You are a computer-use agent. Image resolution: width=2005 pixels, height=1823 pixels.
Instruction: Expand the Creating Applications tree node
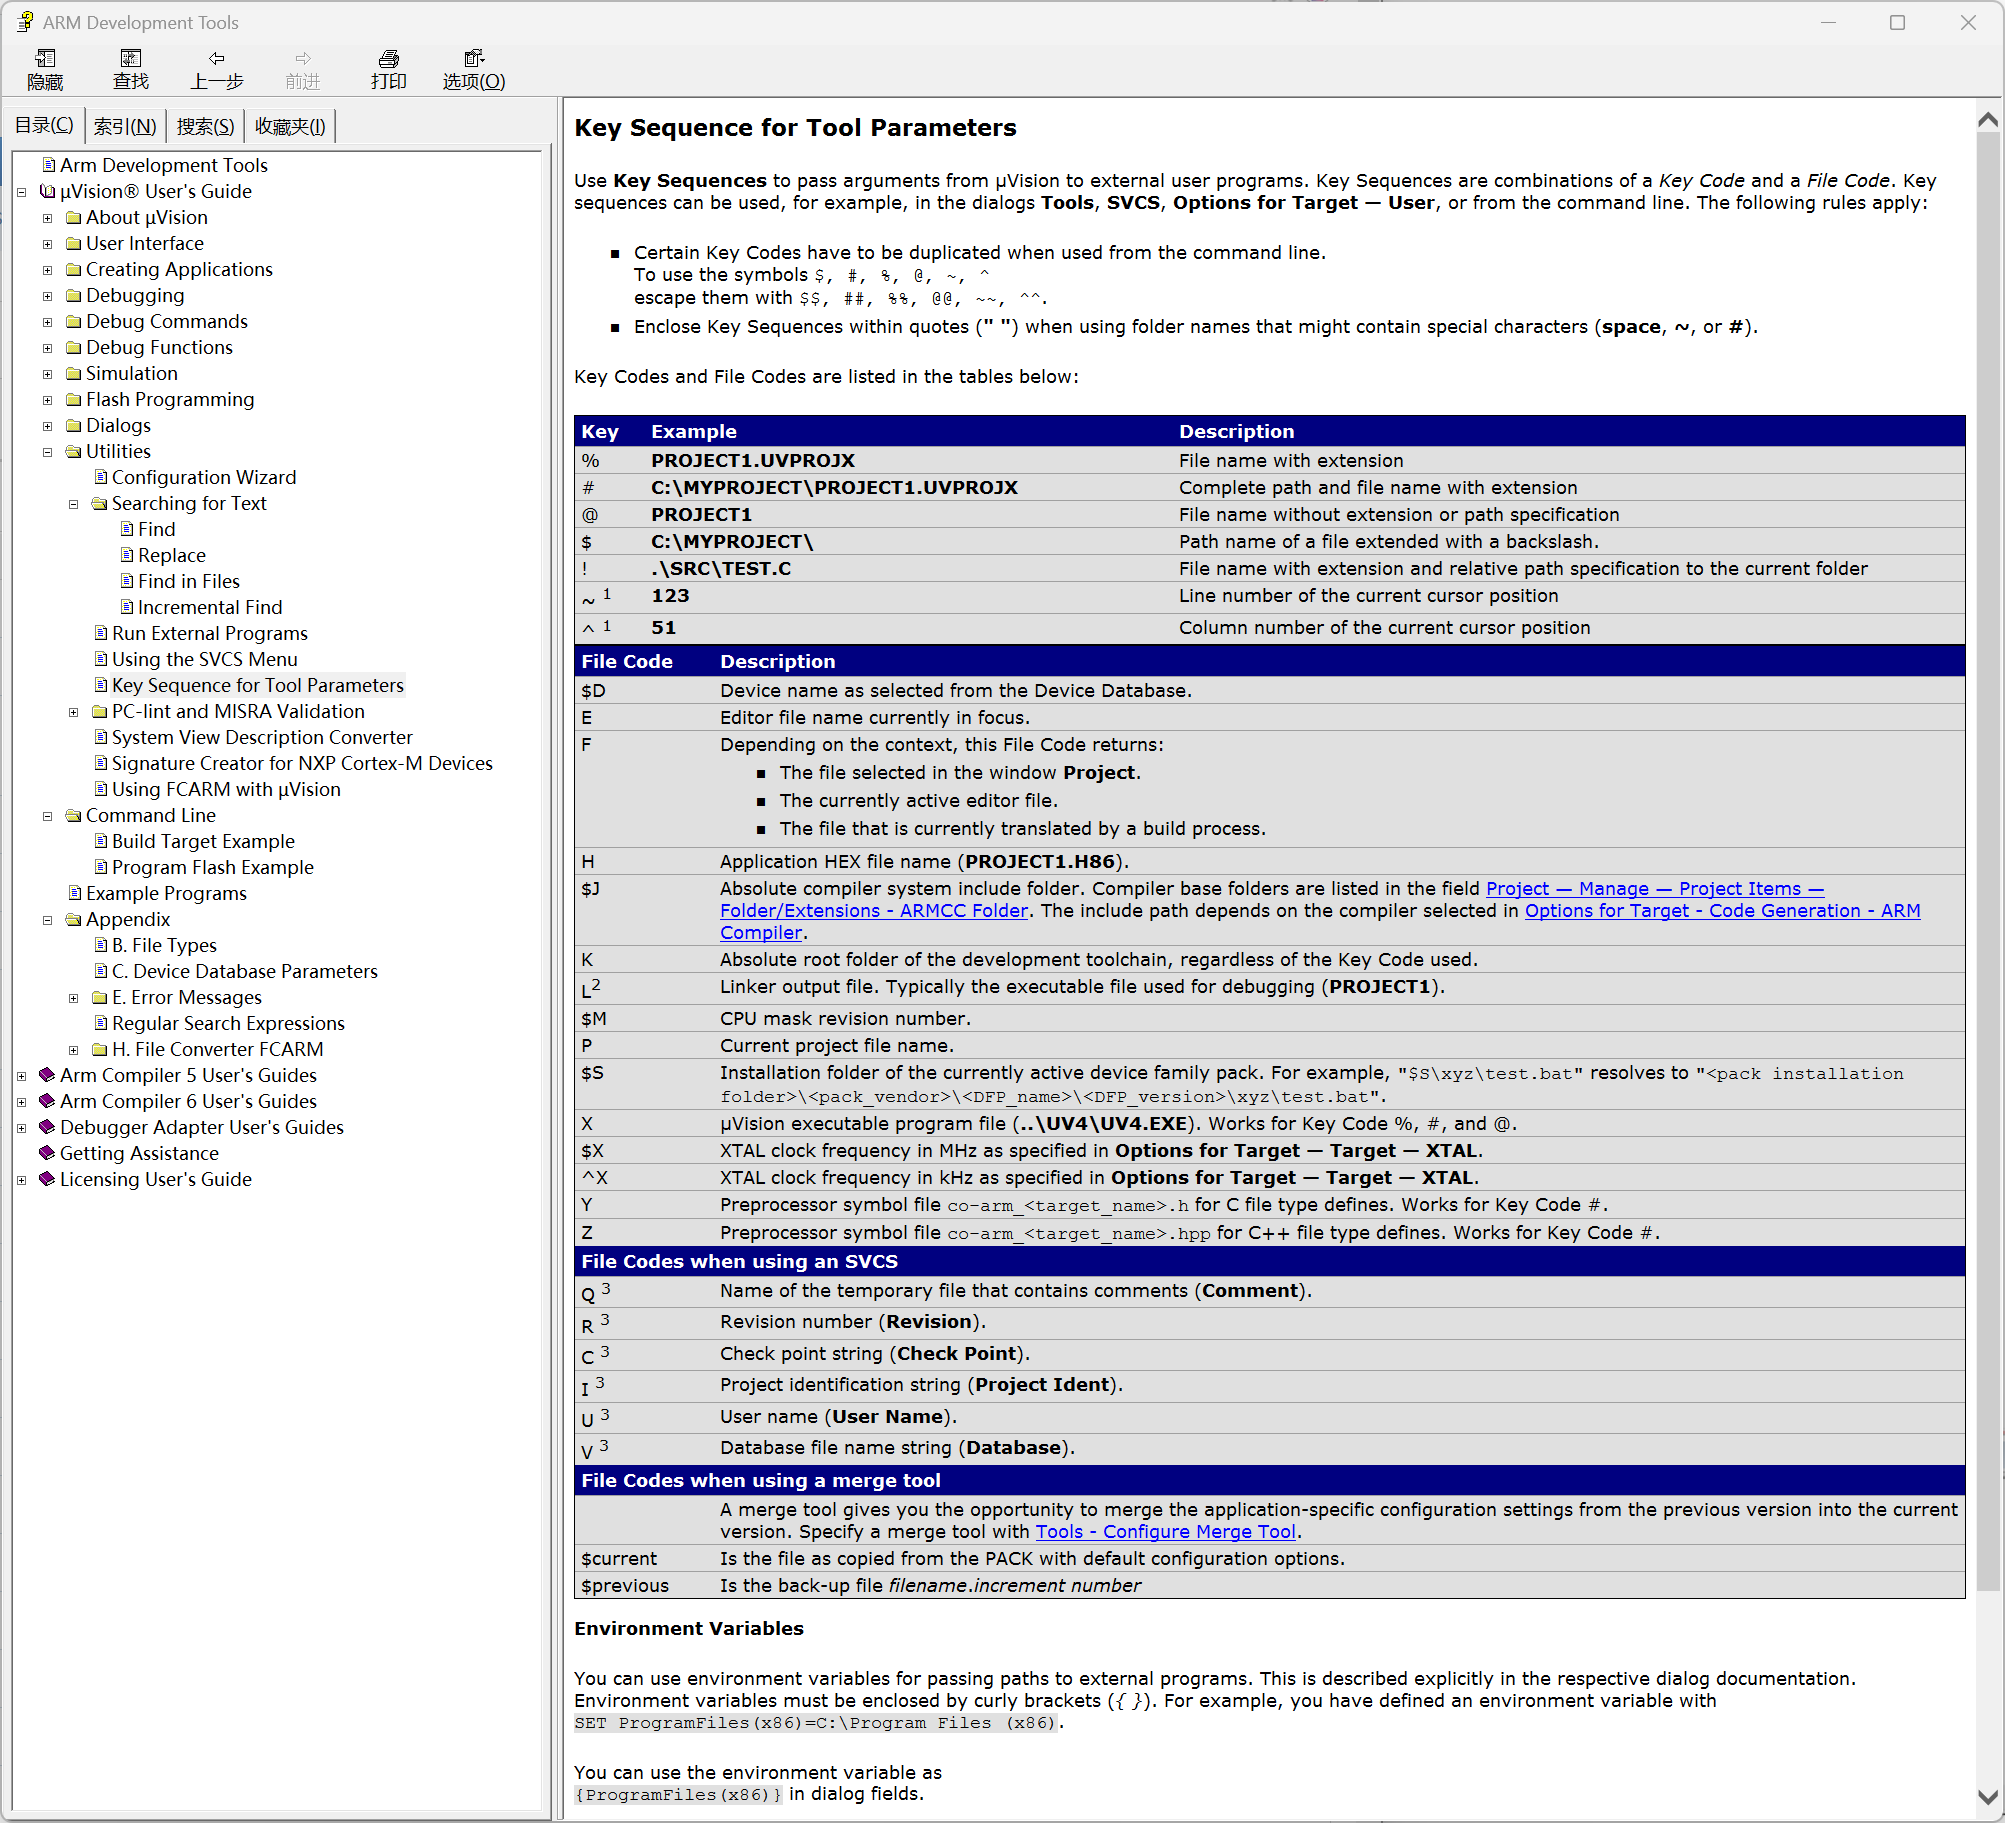(48, 270)
